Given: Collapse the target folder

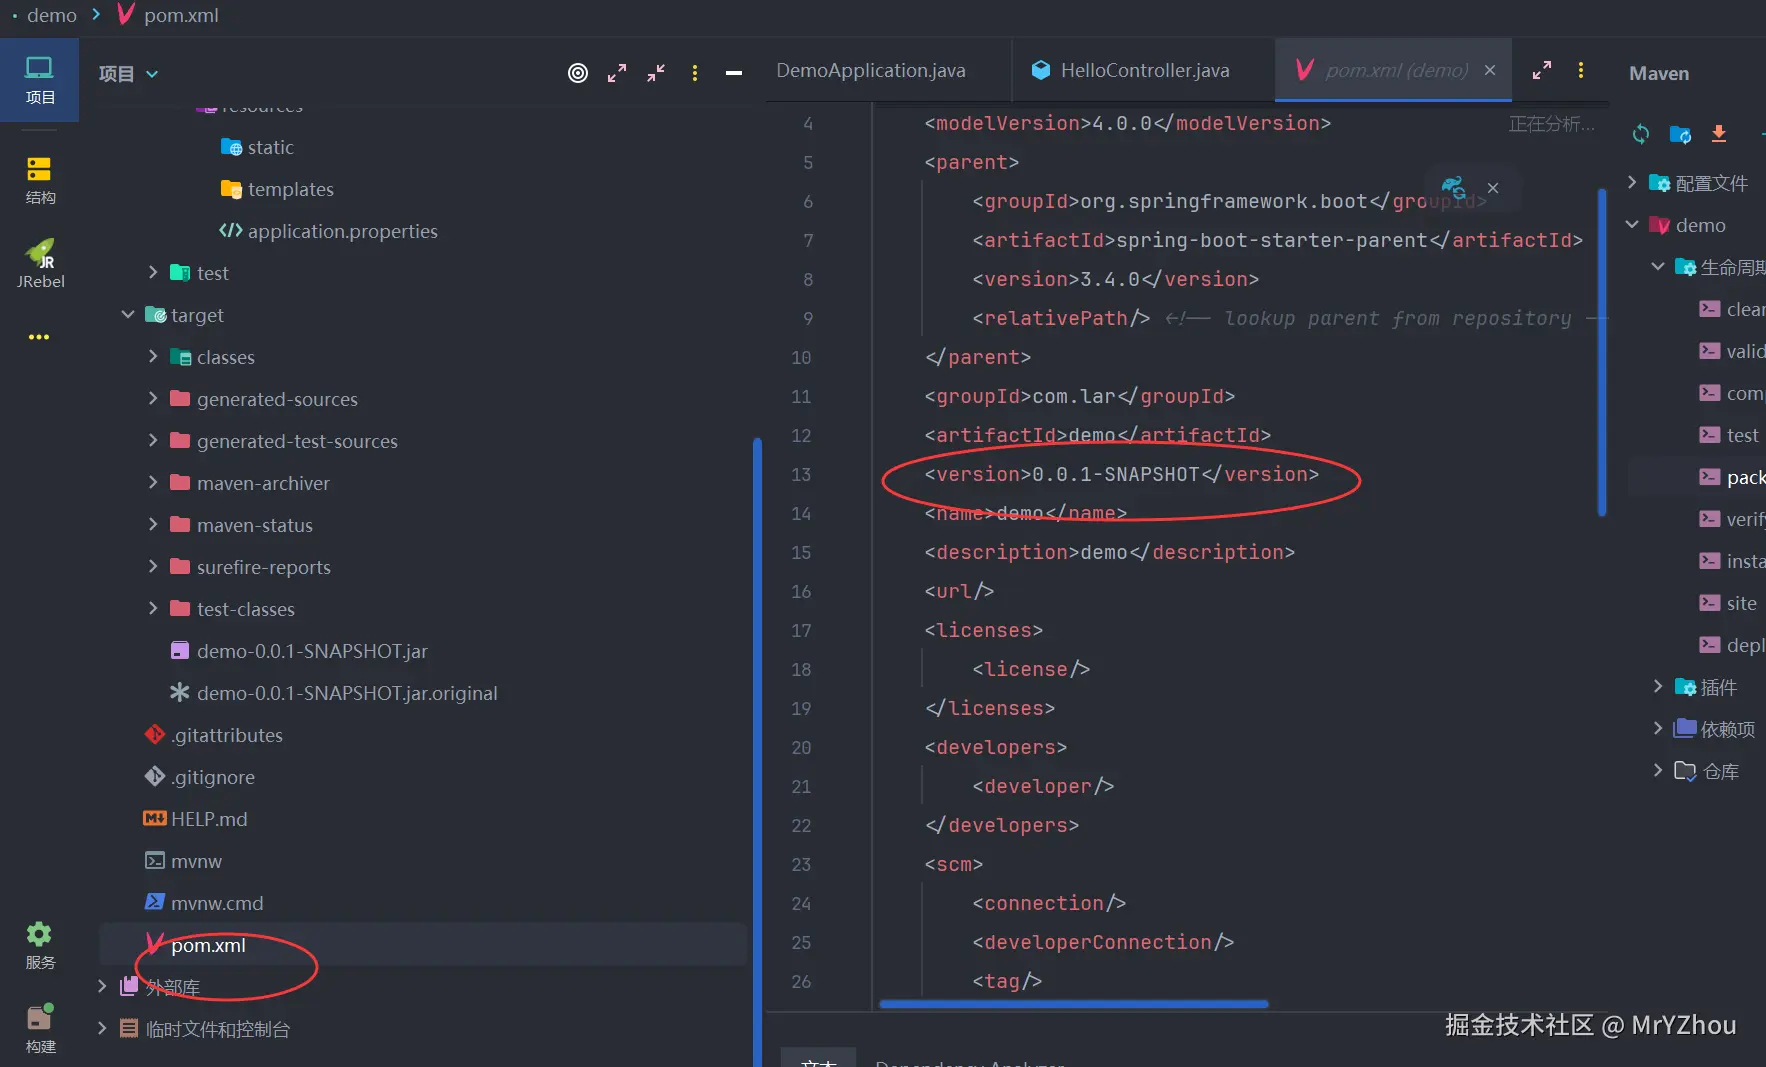Looking at the screenshot, I should click(127, 314).
